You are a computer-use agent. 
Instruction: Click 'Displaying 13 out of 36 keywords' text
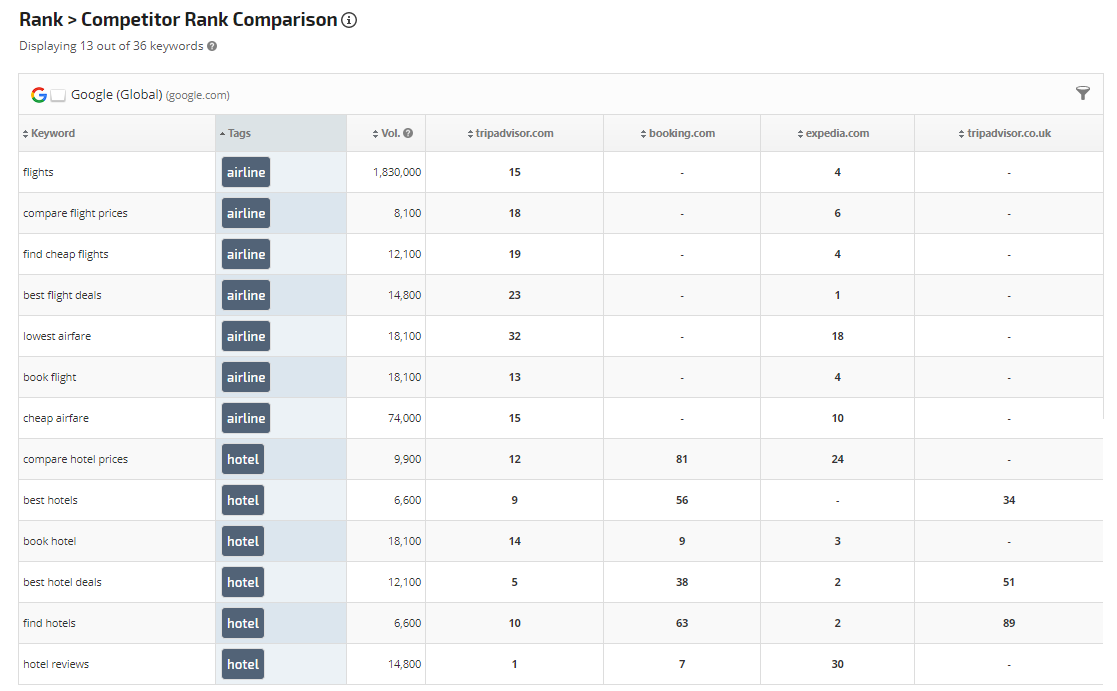[111, 46]
